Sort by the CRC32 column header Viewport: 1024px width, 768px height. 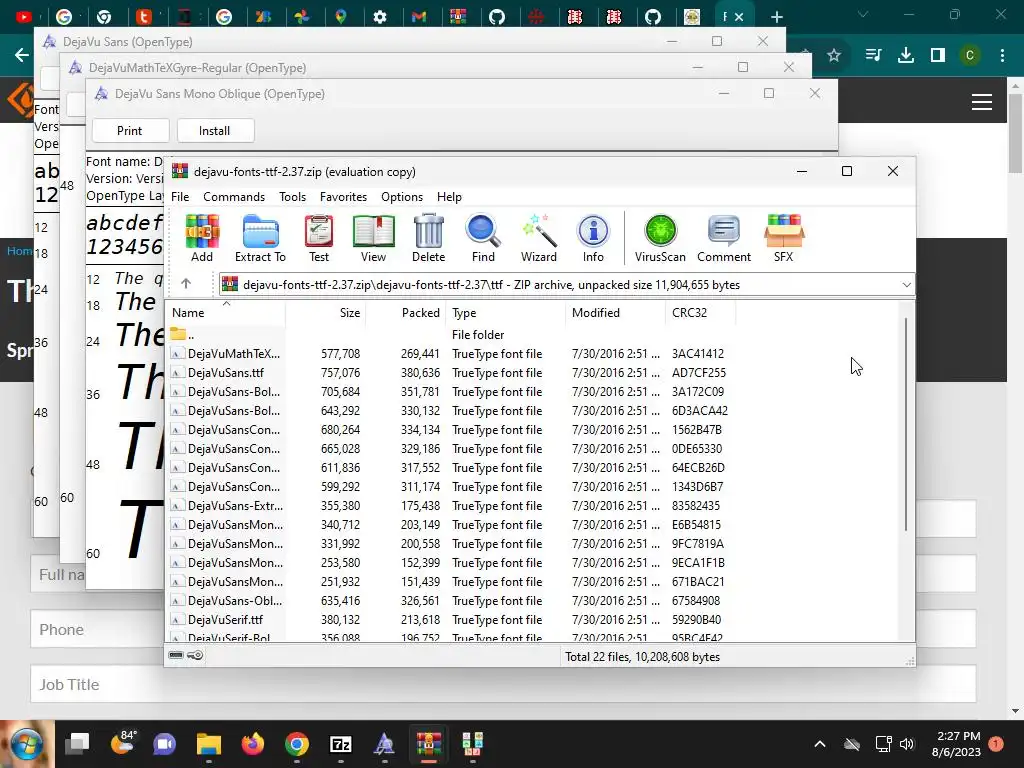point(700,313)
